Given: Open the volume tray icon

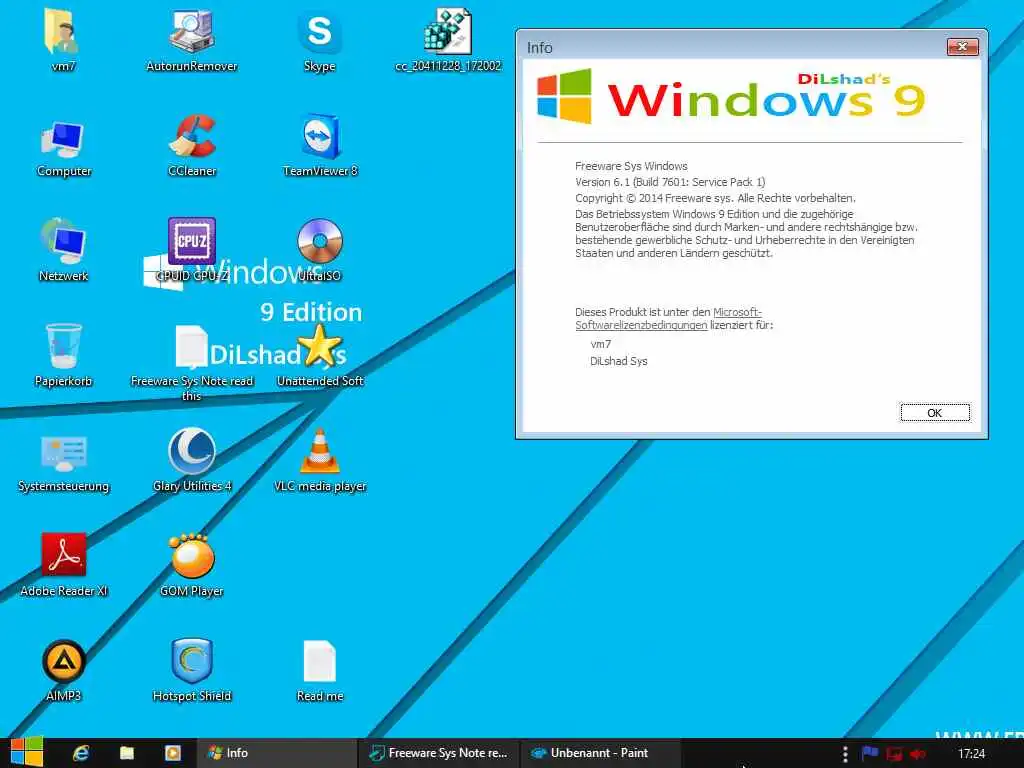Looking at the screenshot, I should coord(918,754).
